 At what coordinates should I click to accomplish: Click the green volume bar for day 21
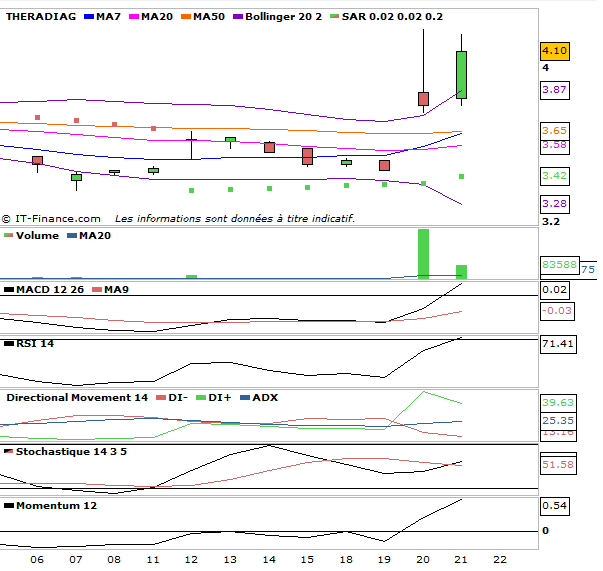coord(461,272)
